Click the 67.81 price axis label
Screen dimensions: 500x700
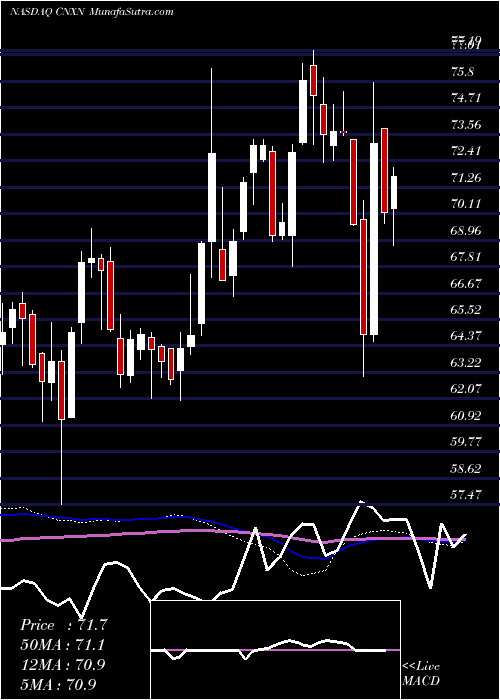click(466, 257)
